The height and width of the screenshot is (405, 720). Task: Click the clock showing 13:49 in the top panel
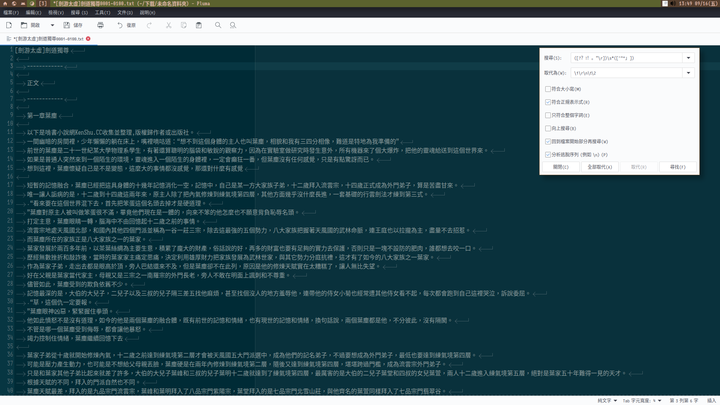click(x=697, y=3)
